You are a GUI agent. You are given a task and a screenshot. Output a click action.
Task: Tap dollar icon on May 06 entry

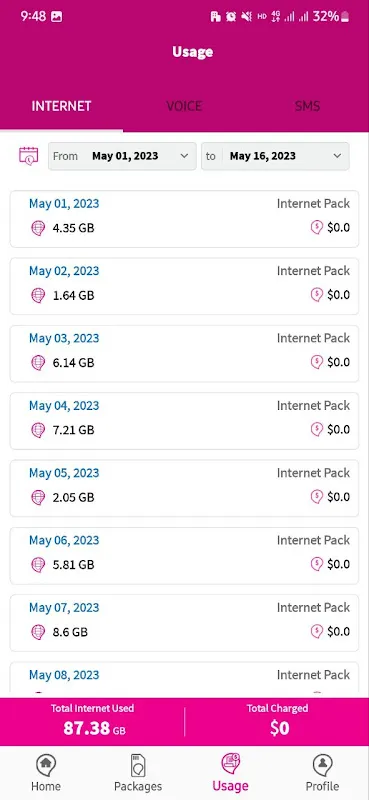pyautogui.click(x=317, y=564)
